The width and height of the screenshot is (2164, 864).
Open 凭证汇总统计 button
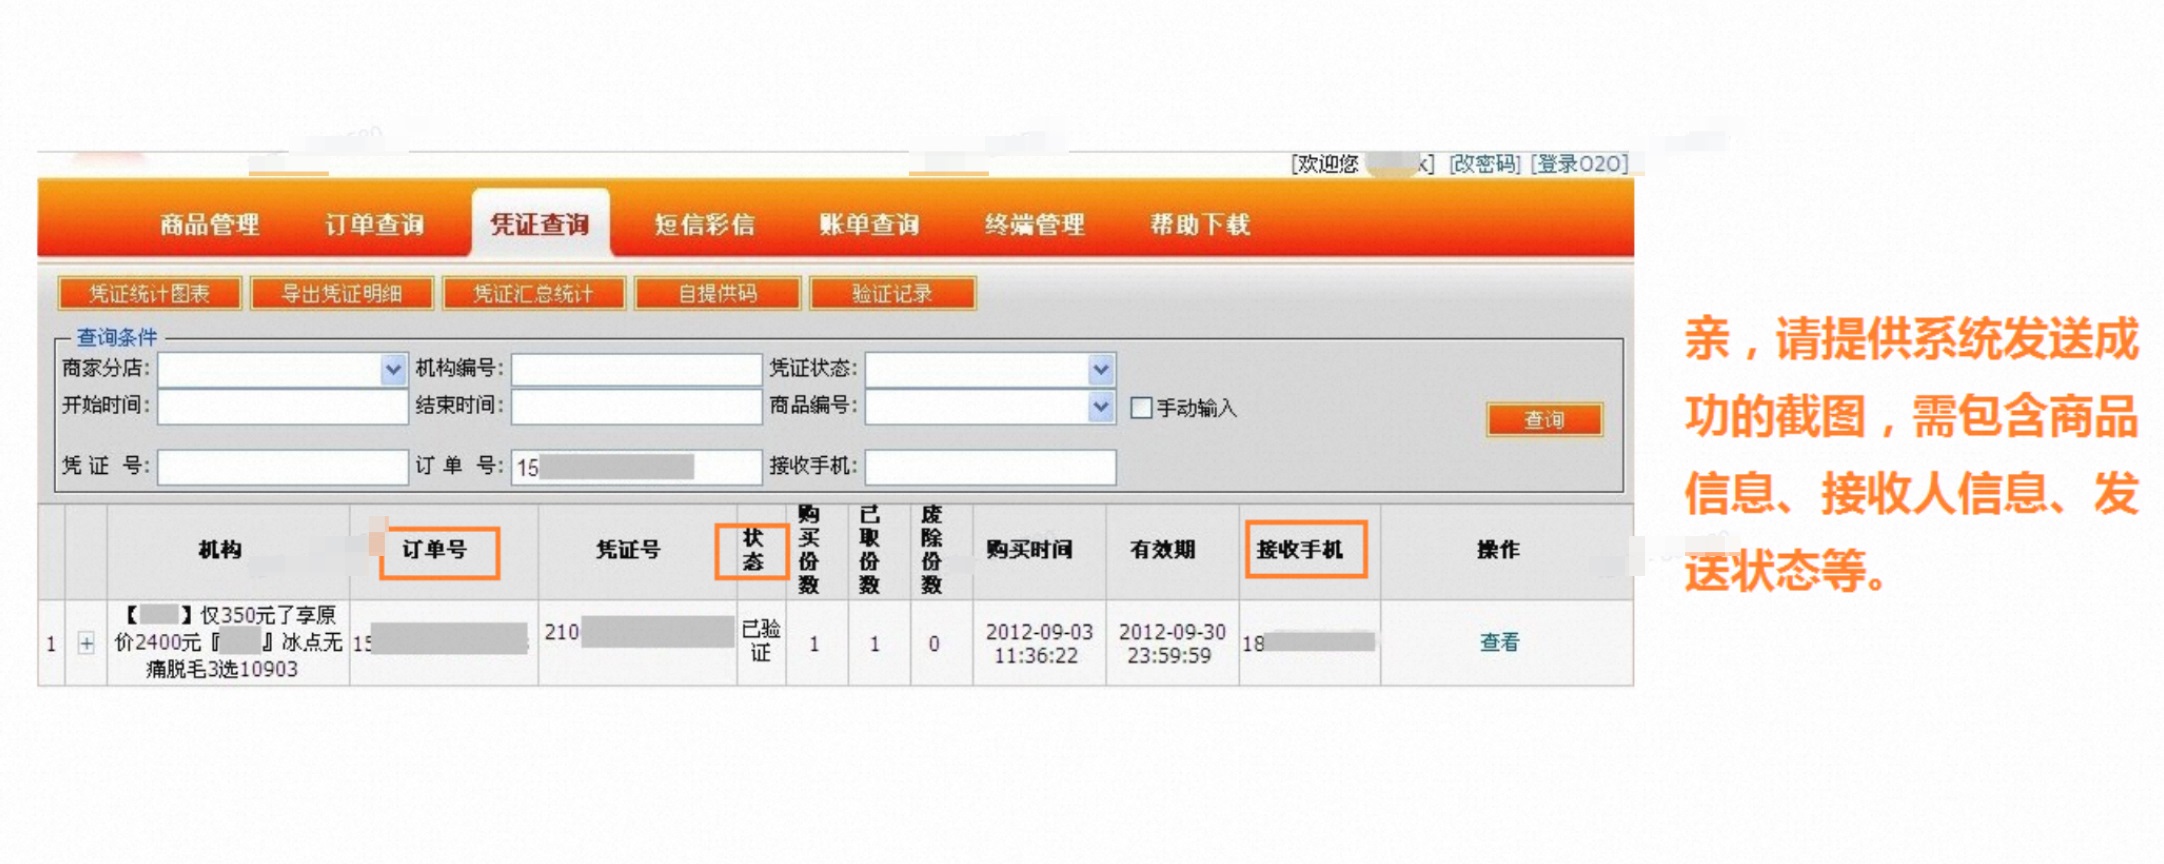tap(534, 294)
